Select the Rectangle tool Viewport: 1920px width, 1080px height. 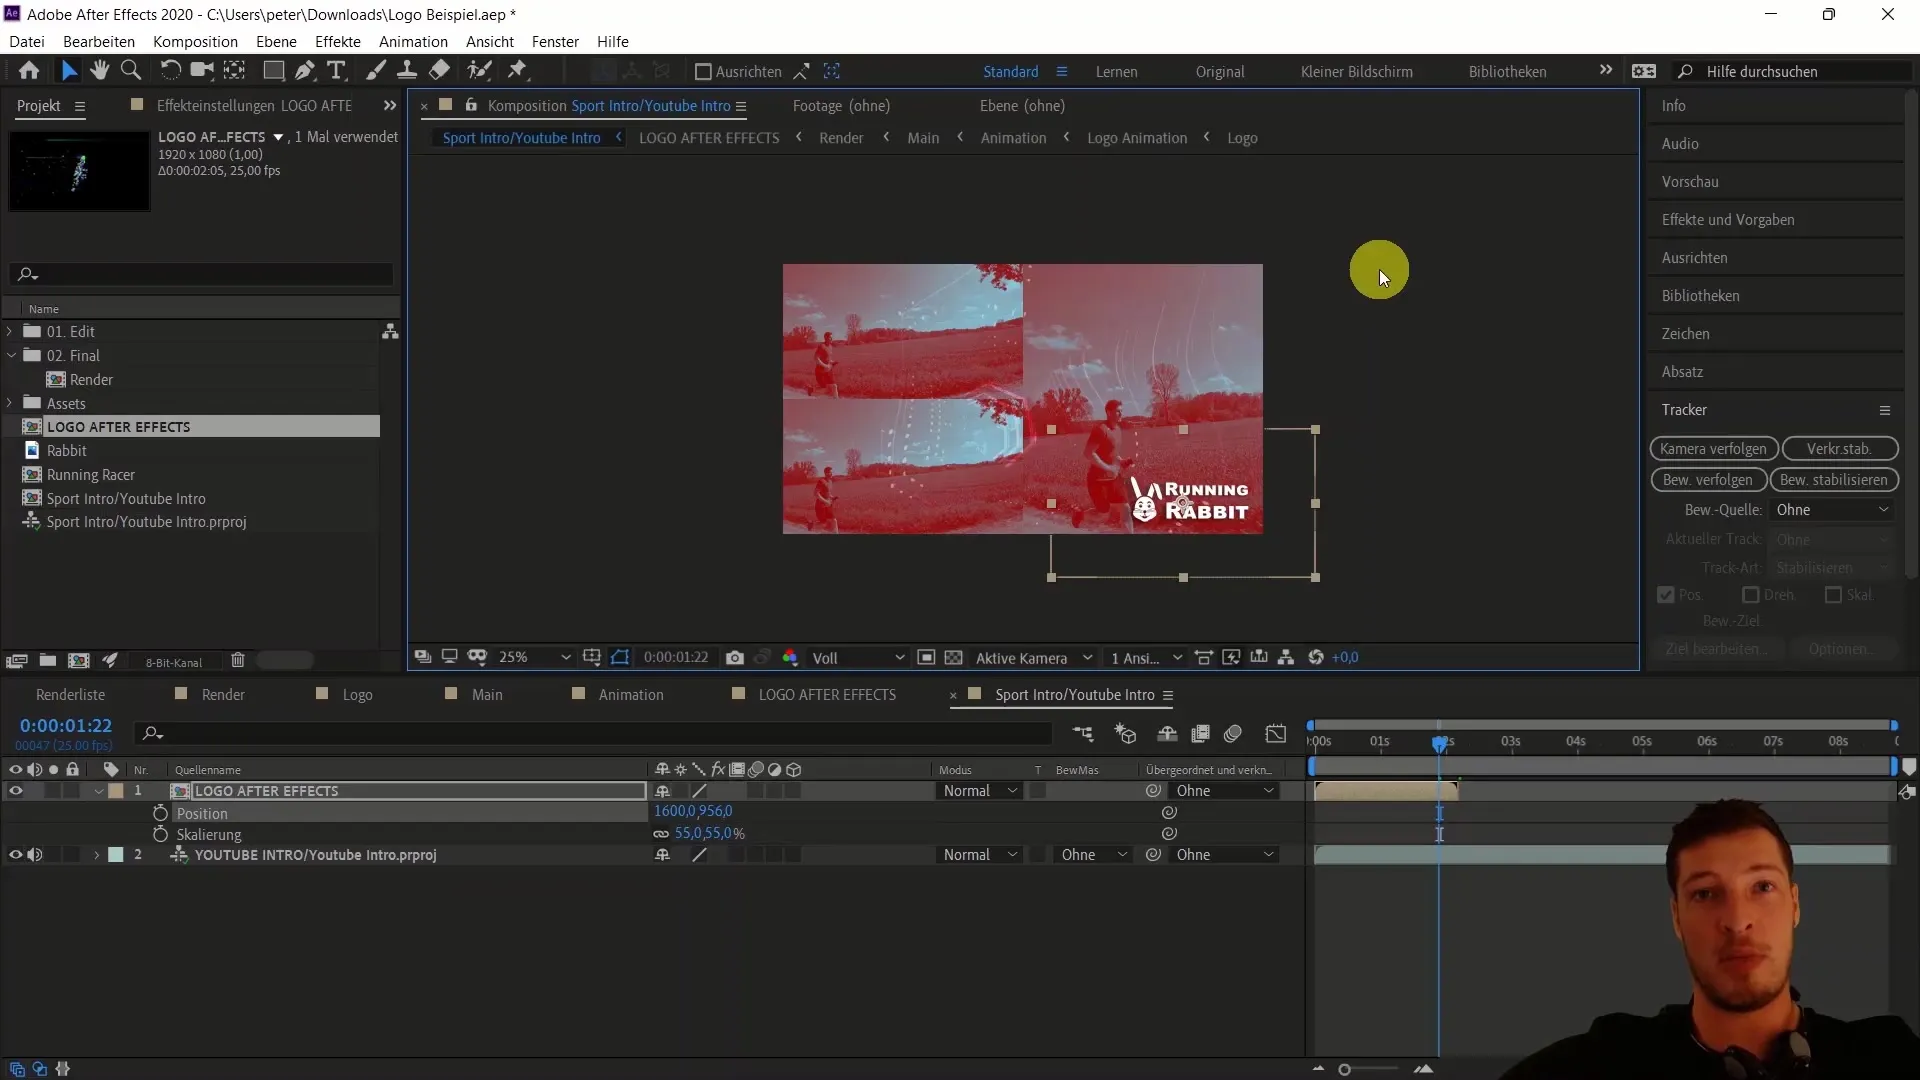(x=273, y=71)
